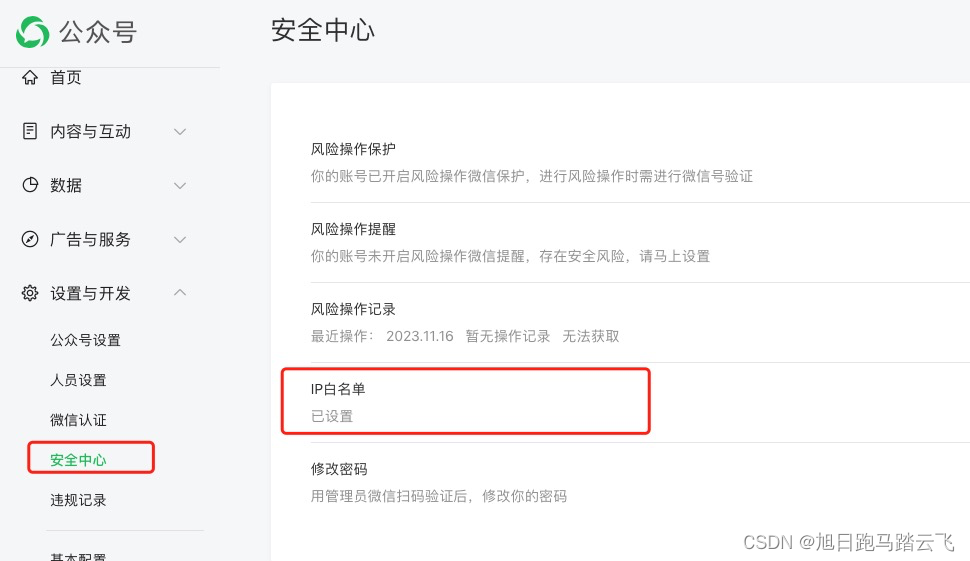Select 安全中心 menu item
The height and width of the screenshot is (561, 970).
78,460
